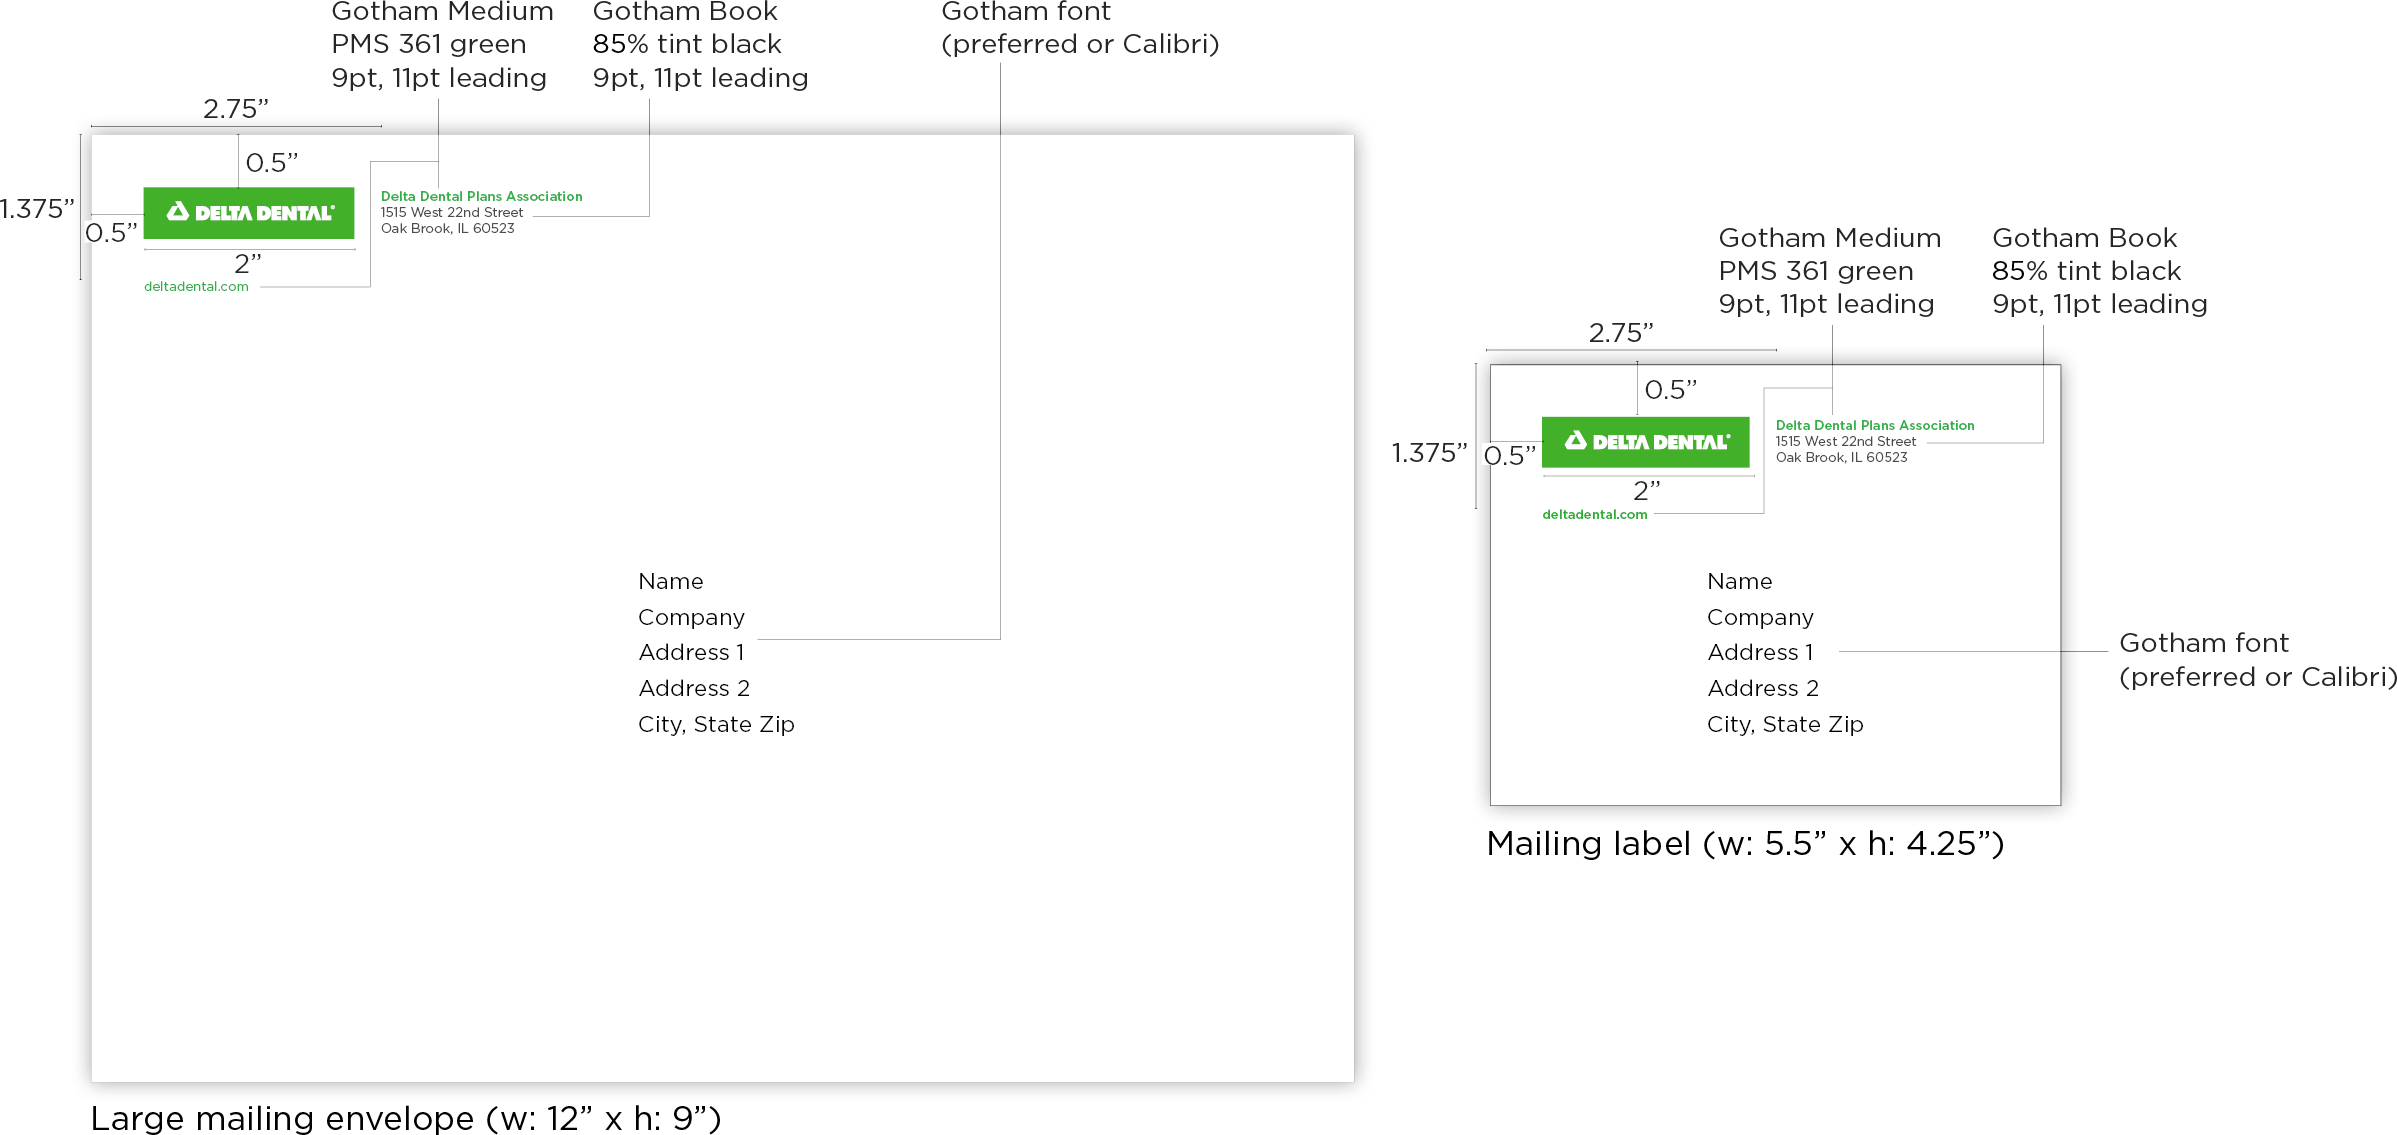Select 'Delta Dental Plans Association' text on label

(1875, 426)
